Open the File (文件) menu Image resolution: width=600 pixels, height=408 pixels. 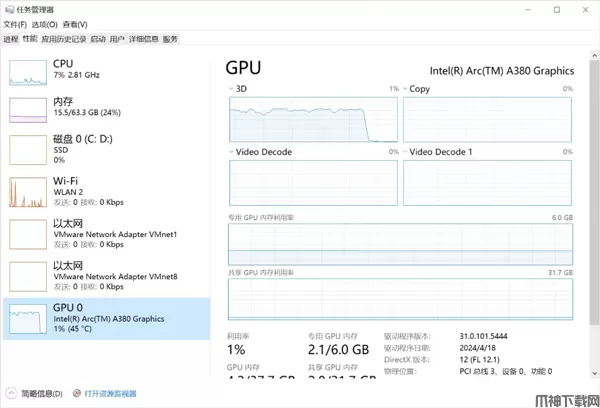[x=14, y=24]
